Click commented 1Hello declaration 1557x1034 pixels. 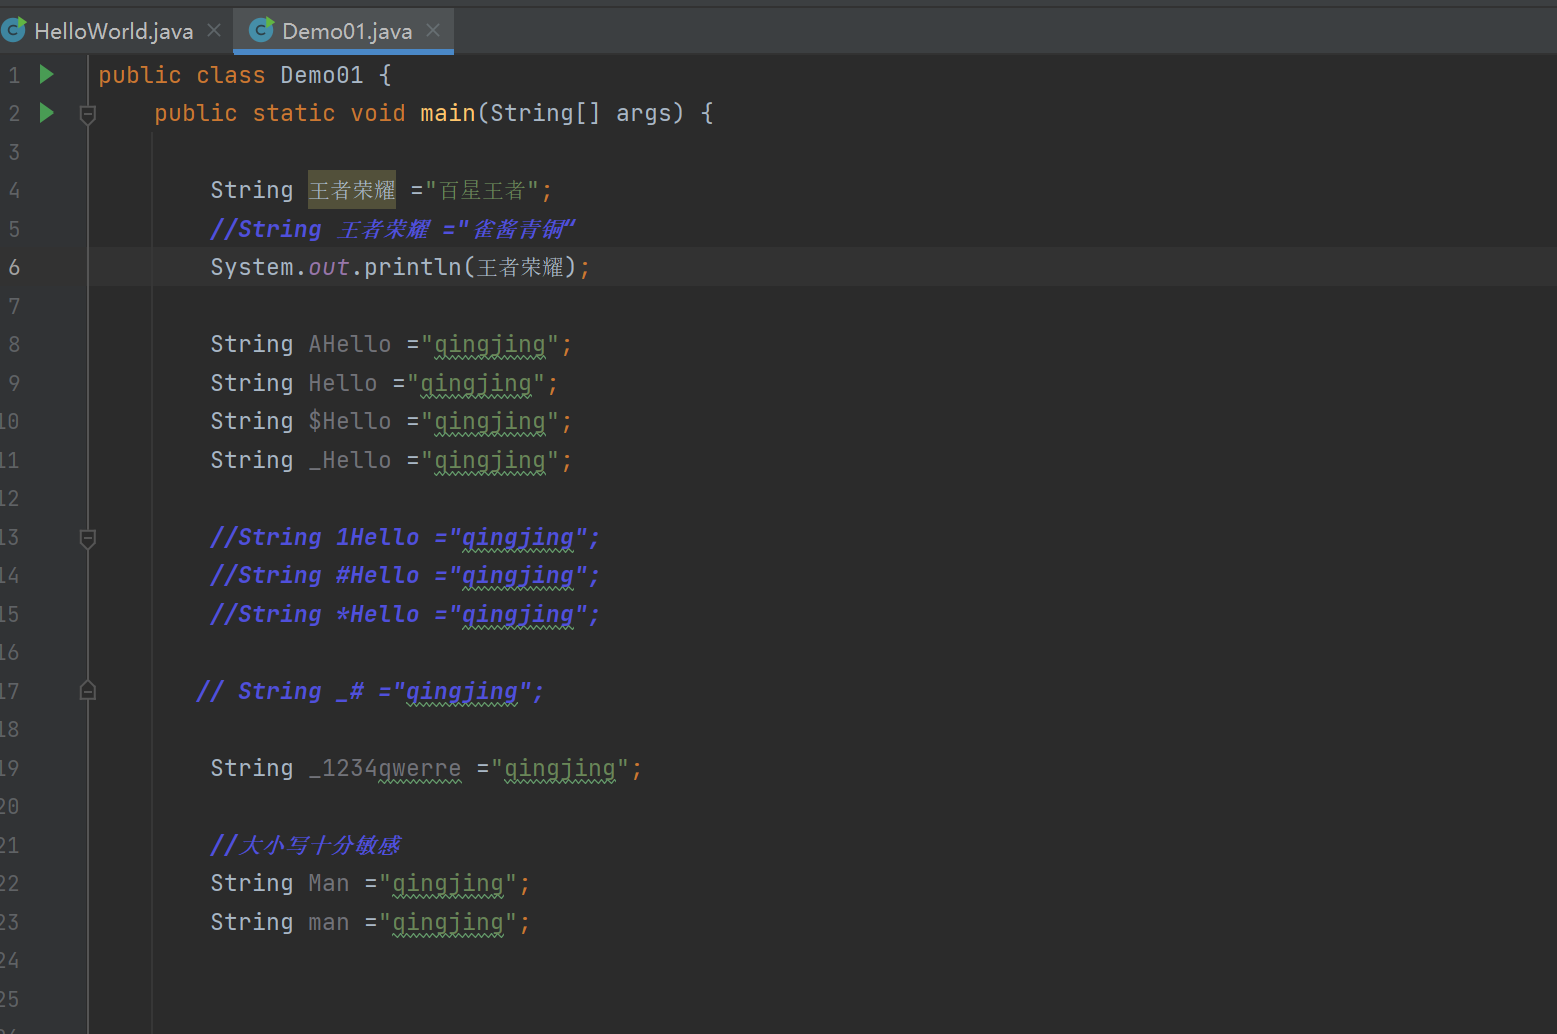pos(405,537)
